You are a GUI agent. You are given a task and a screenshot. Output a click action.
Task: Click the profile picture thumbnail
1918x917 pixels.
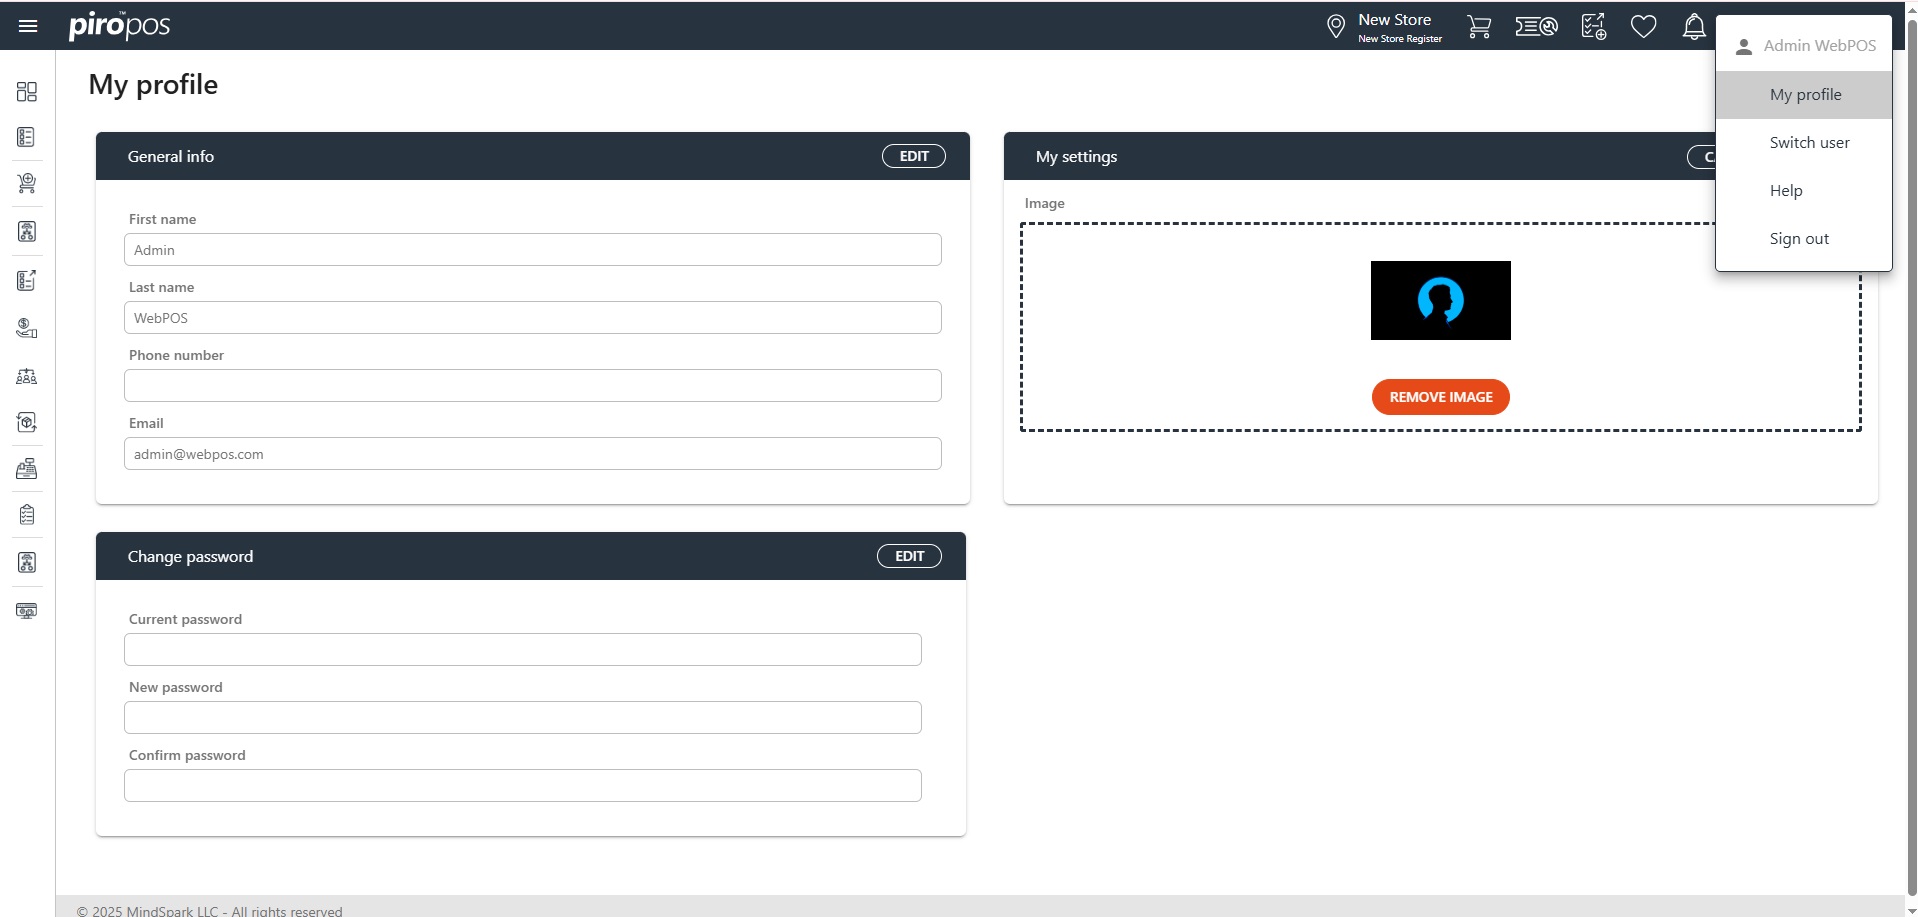[x=1440, y=301]
